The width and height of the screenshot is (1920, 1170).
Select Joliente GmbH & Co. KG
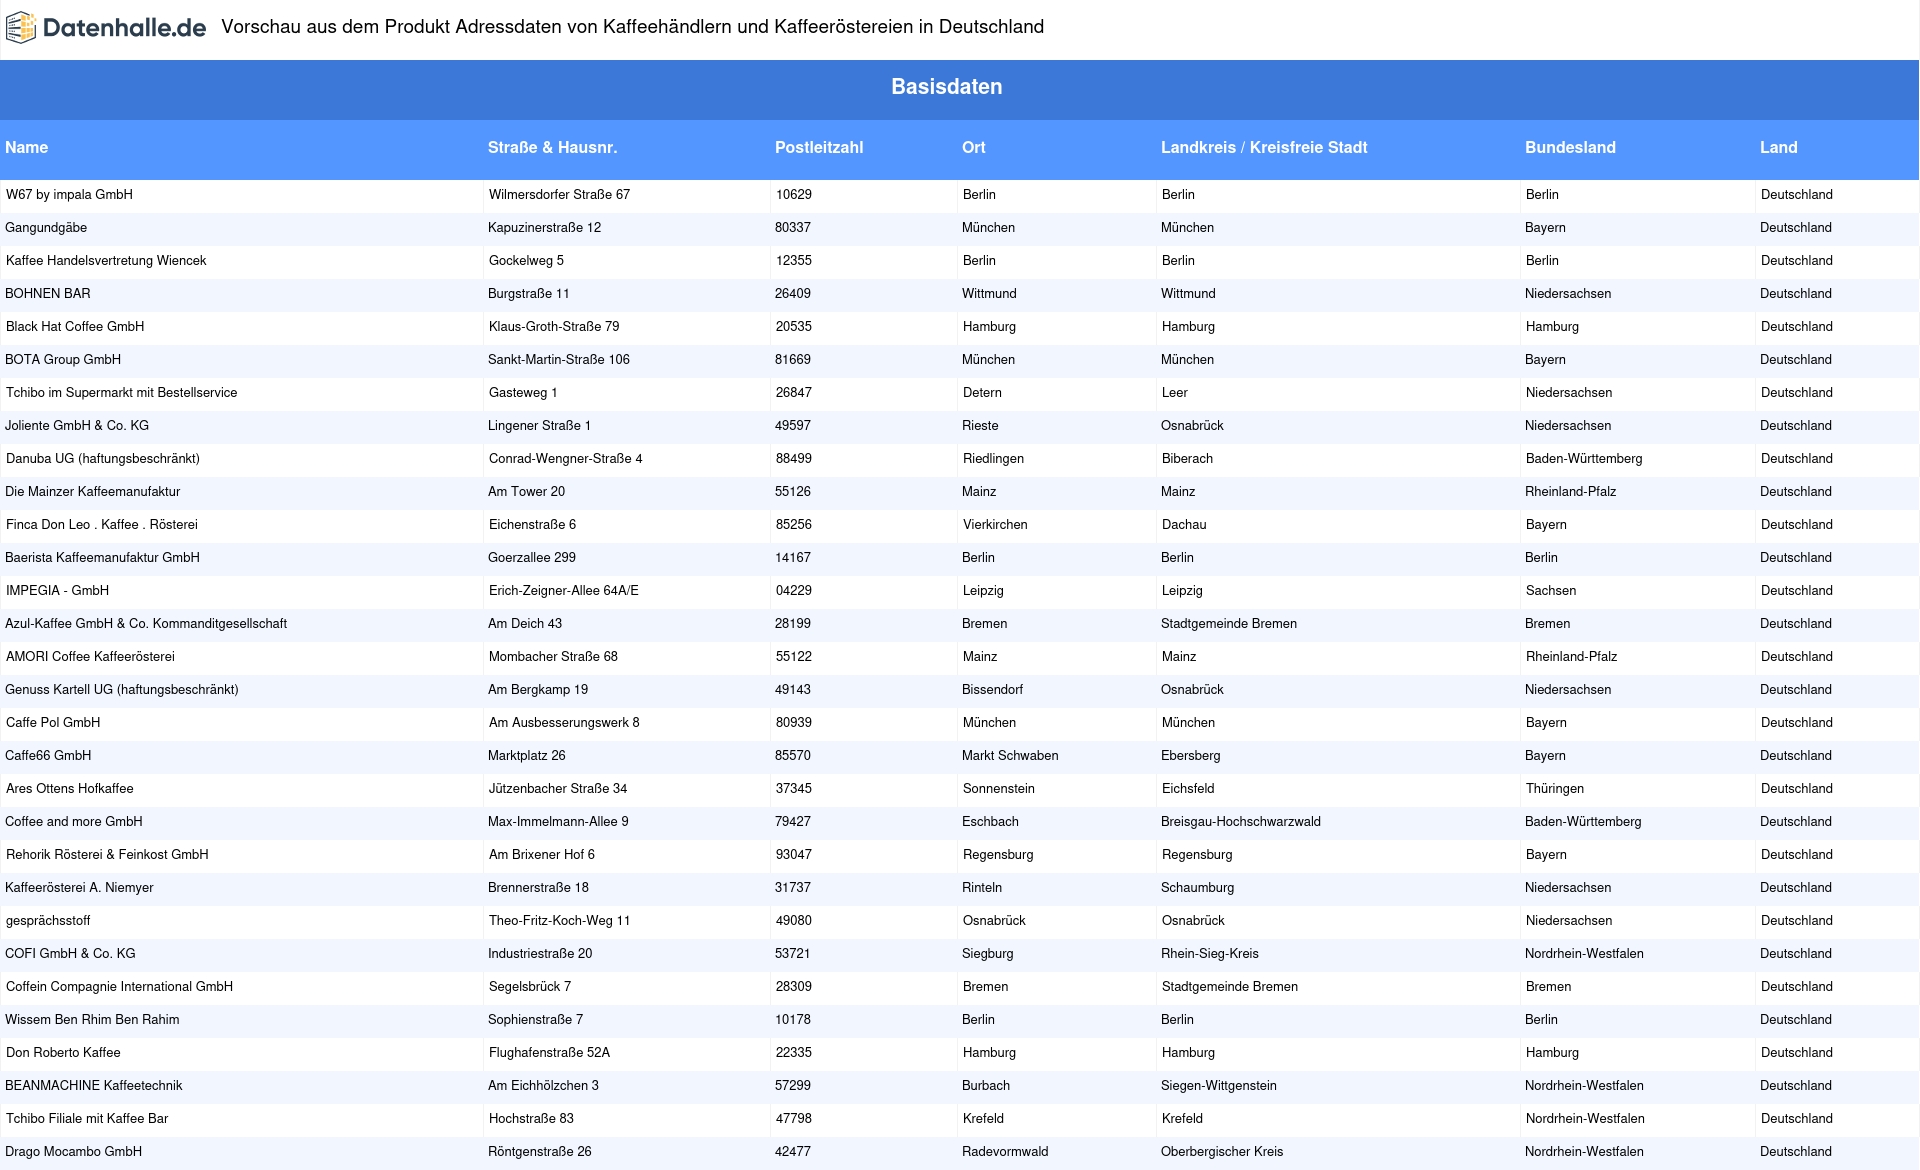point(77,426)
